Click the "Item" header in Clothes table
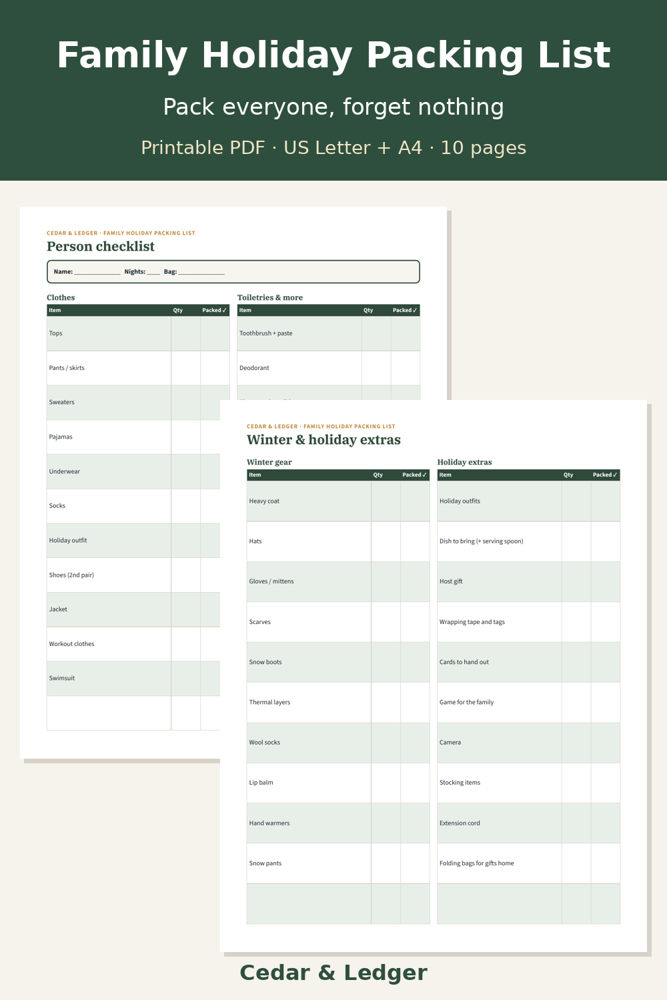Image resolution: width=667 pixels, height=1000 pixels. pyautogui.click(x=55, y=310)
